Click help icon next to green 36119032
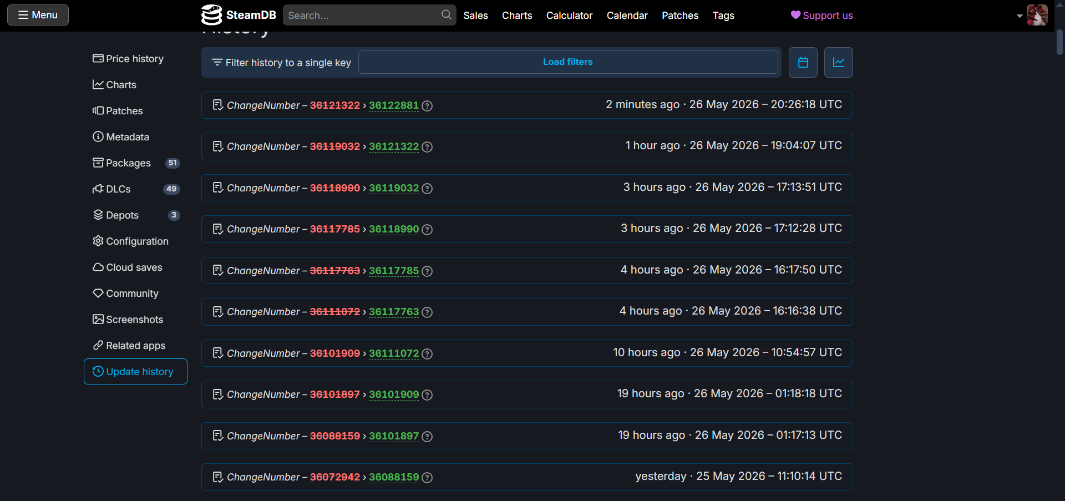 427,189
